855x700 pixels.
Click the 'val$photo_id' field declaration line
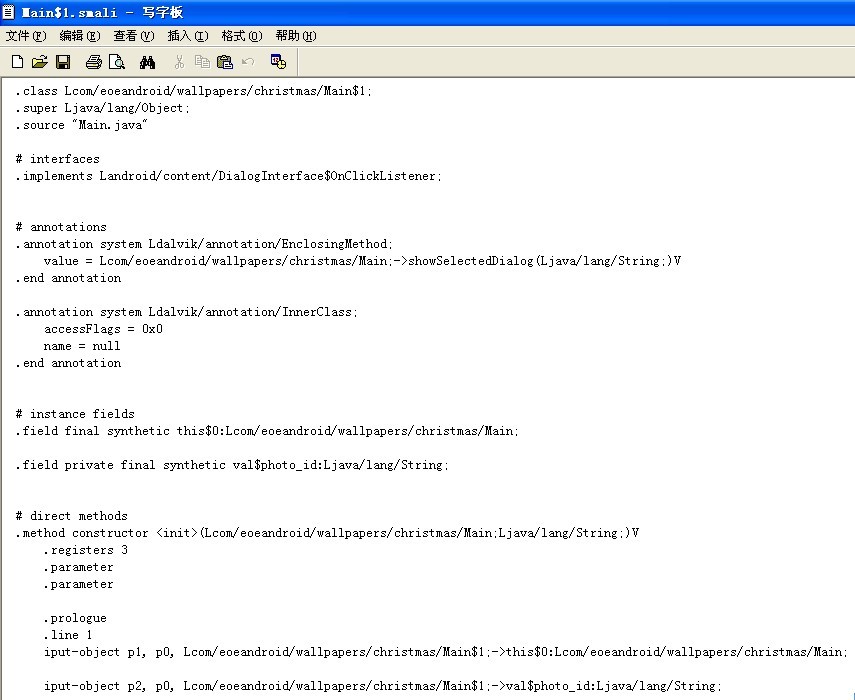point(232,465)
